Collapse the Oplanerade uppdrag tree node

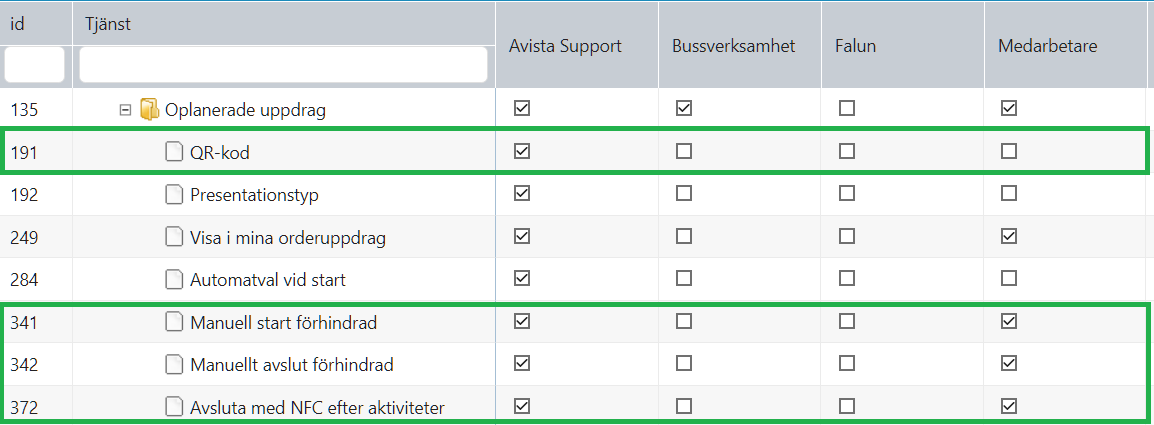coord(125,110)
